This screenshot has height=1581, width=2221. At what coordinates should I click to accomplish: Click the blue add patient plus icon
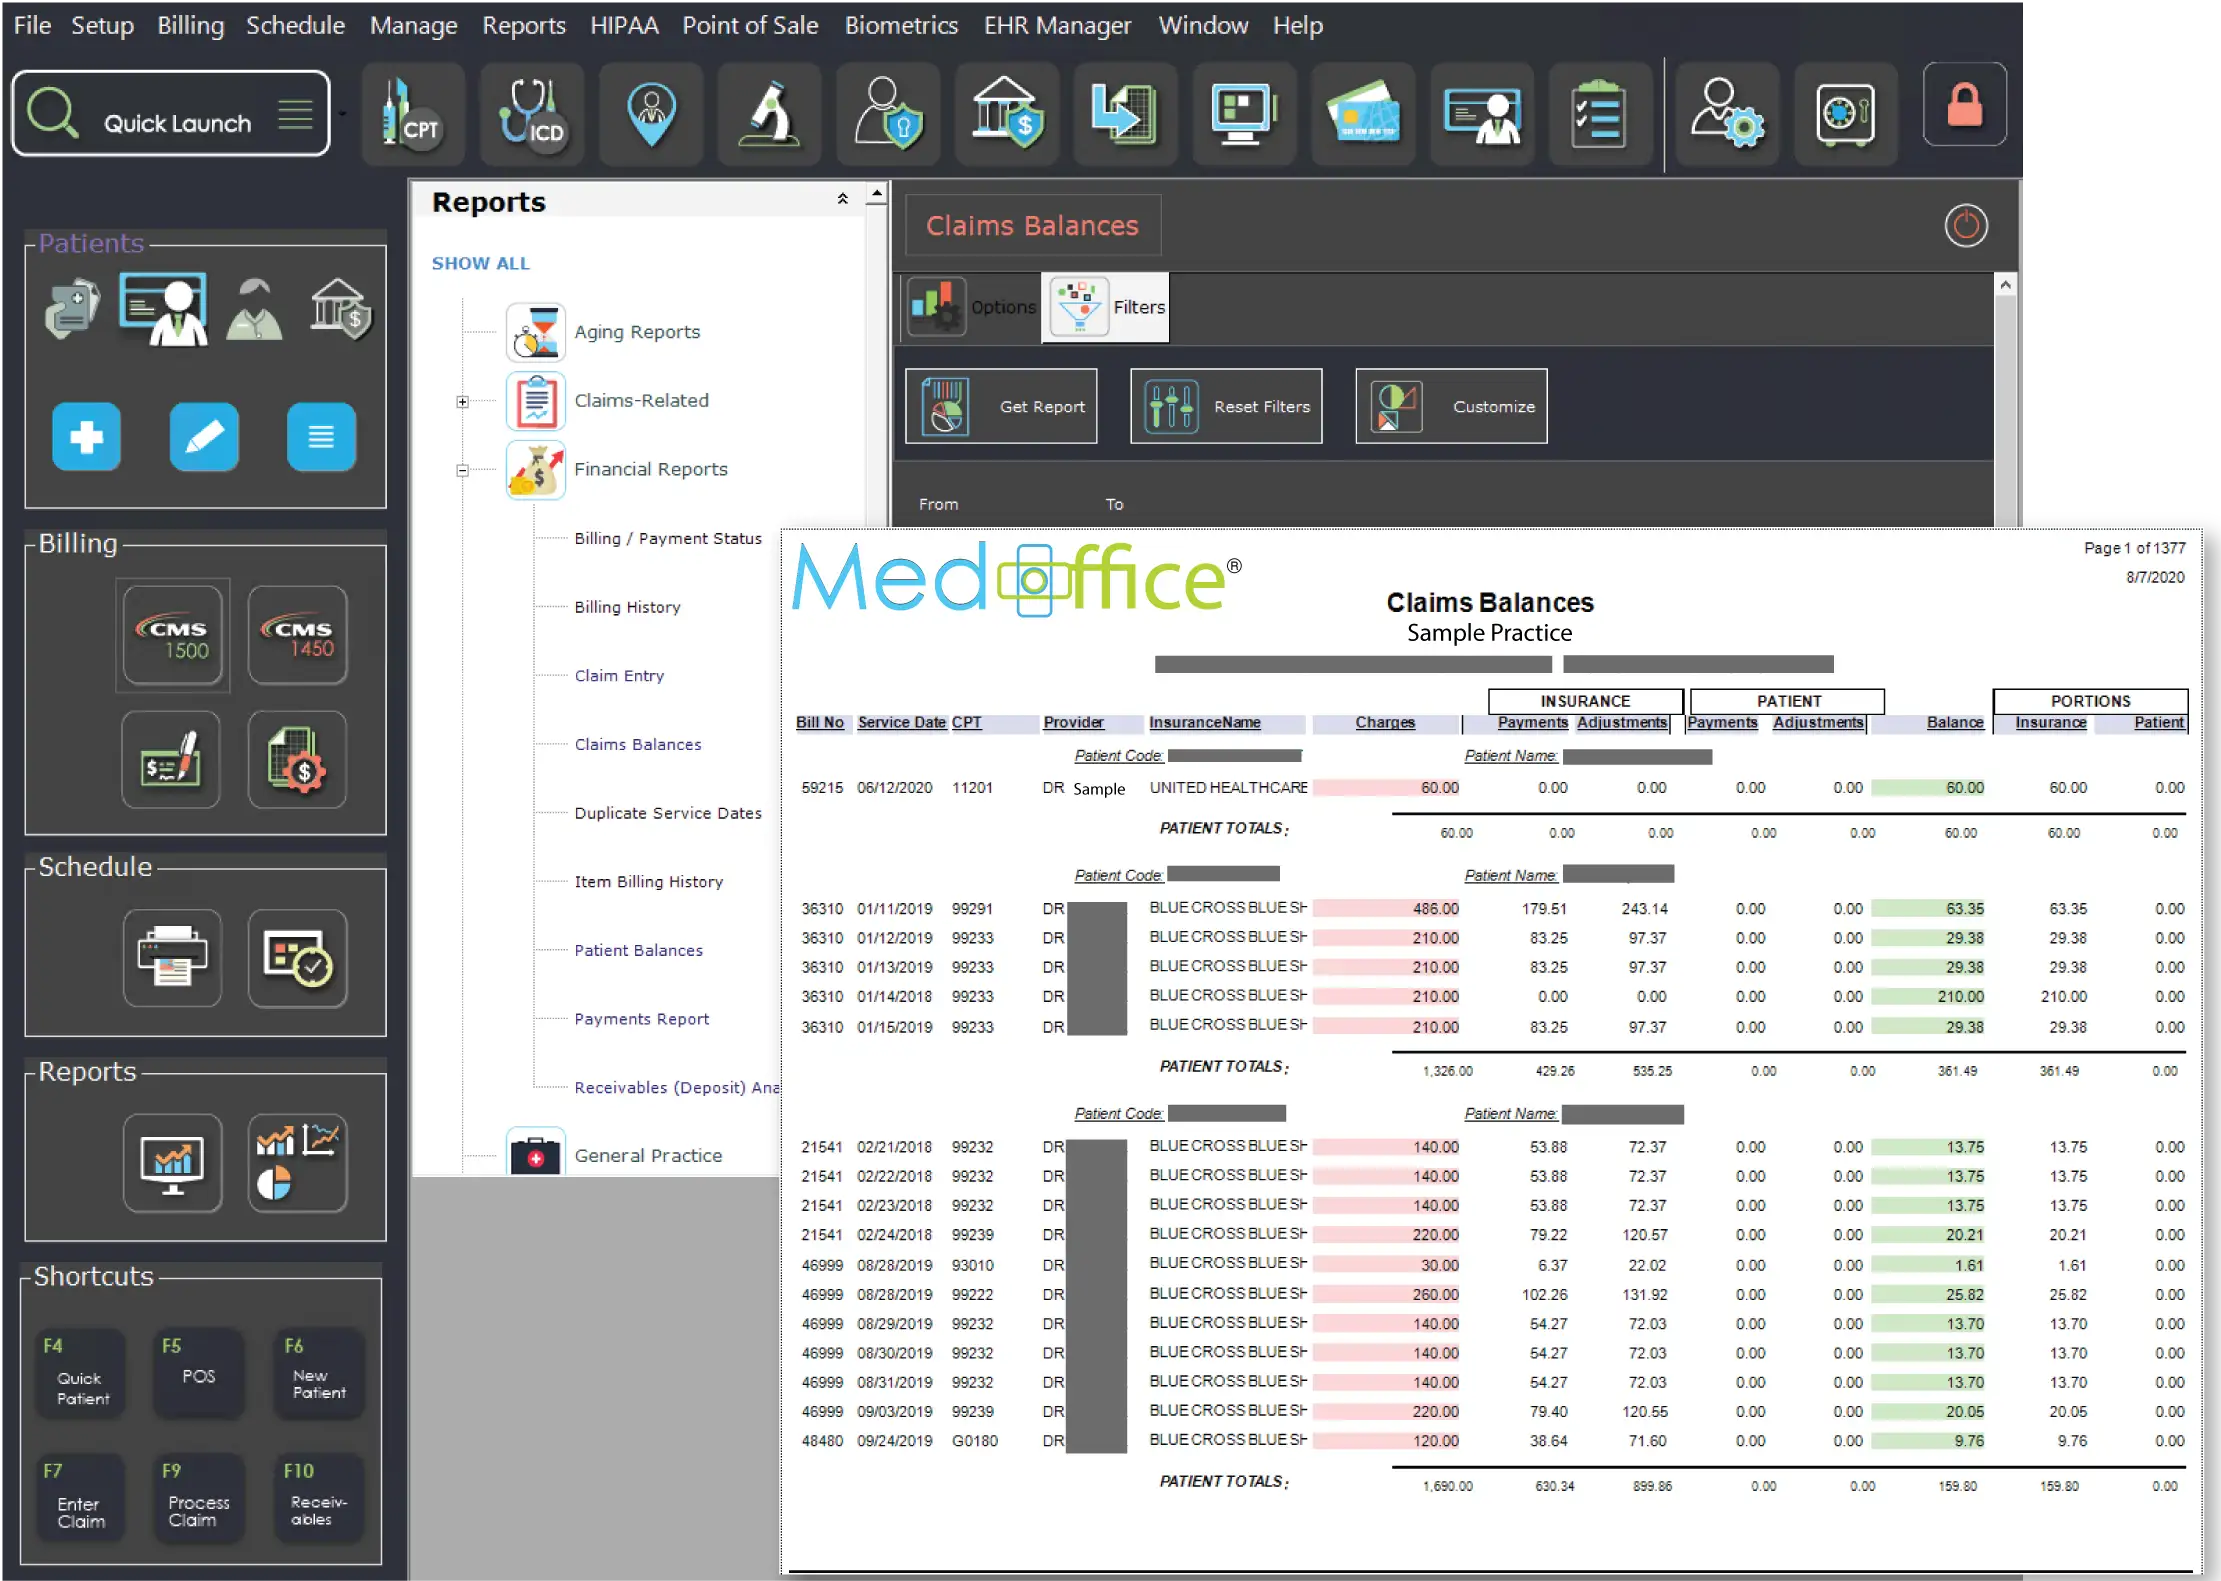(86, 437)
